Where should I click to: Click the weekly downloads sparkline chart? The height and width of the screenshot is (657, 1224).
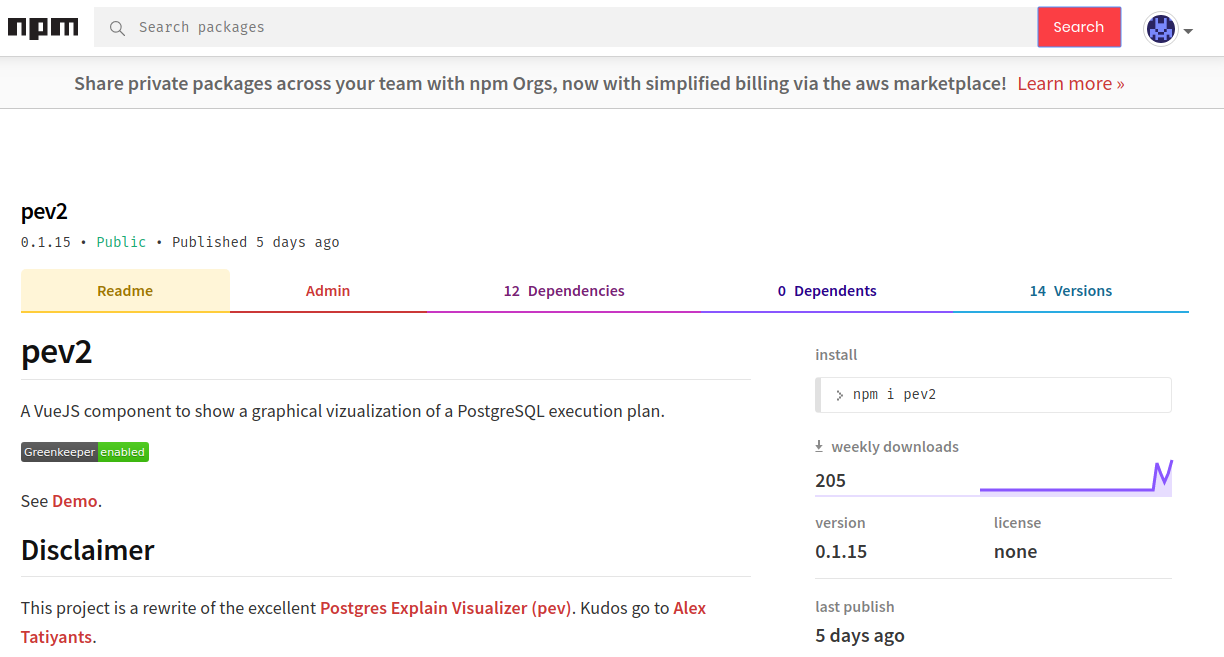coord(1076,477)
